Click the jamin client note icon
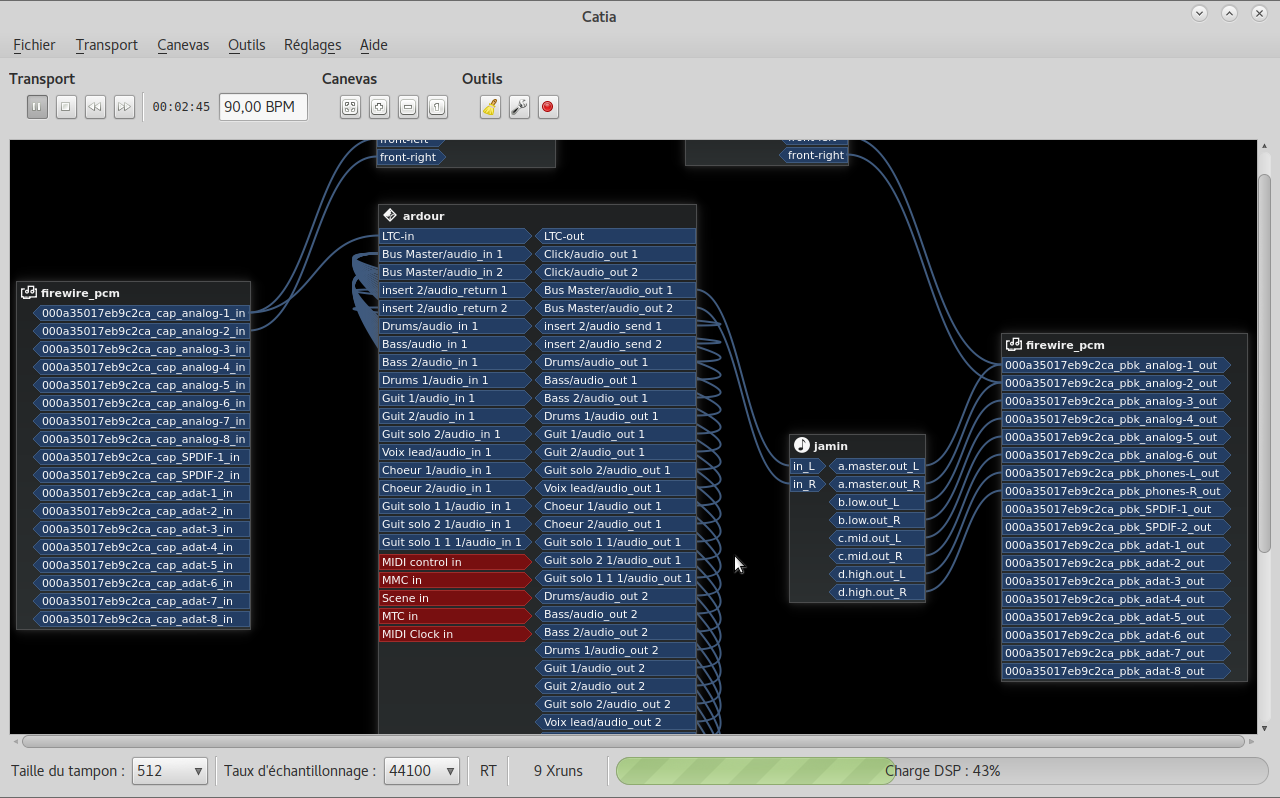 (801, 445)
